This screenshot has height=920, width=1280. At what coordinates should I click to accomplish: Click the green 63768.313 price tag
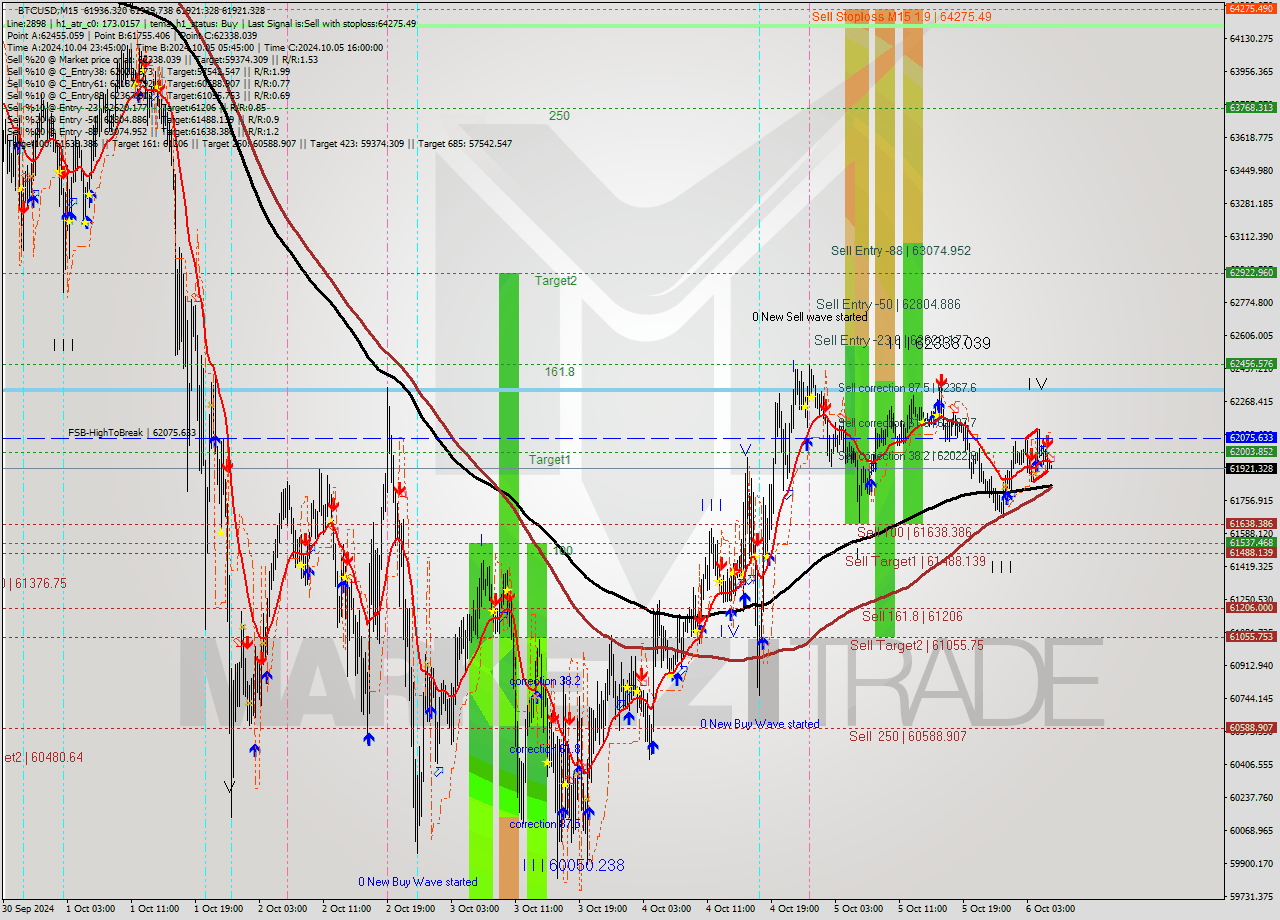[1251, 108]
